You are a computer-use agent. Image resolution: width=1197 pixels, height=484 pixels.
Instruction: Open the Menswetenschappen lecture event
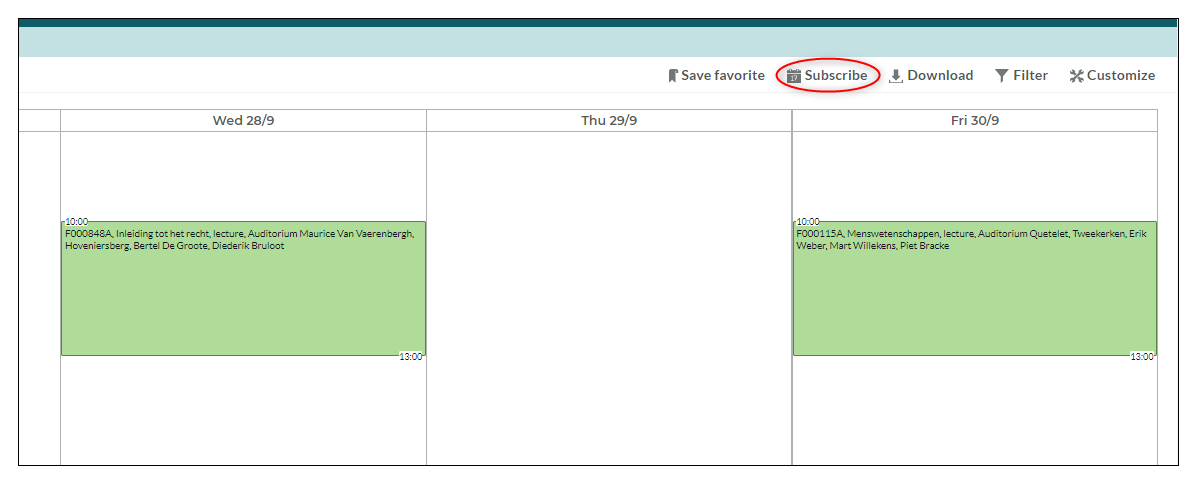[975, 295]
